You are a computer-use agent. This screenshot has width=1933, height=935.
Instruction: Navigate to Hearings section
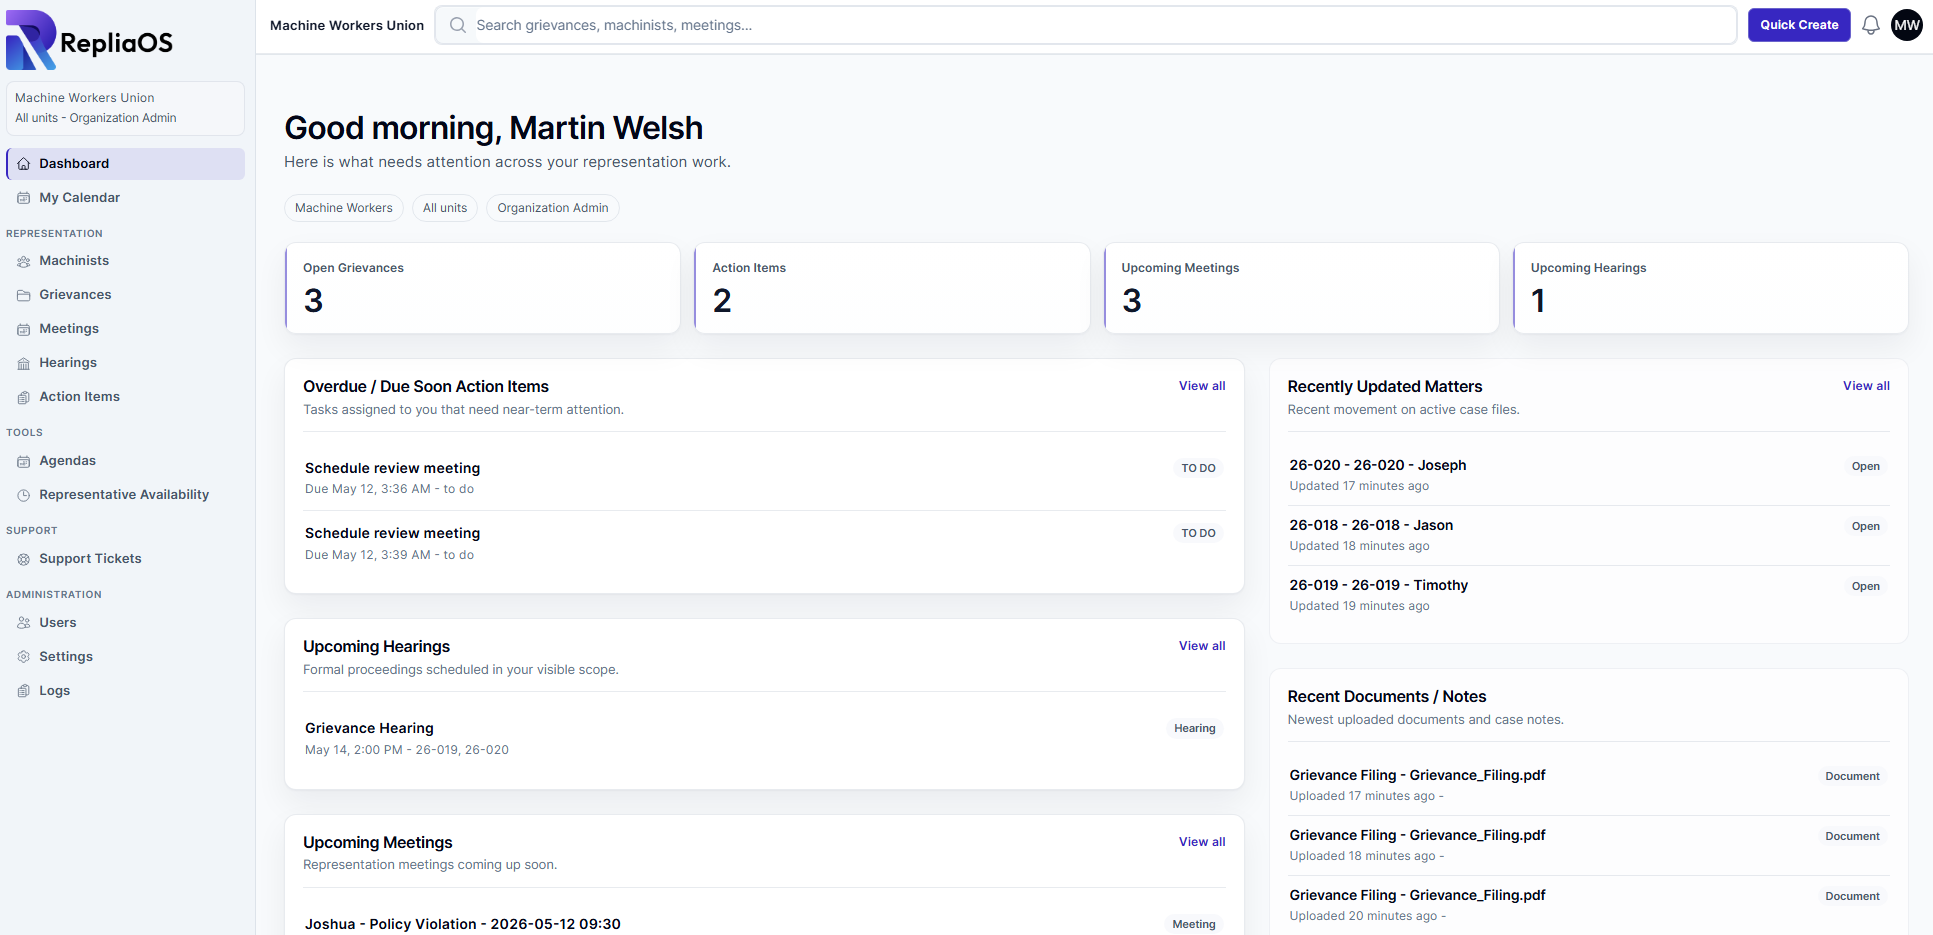(125, 363)
